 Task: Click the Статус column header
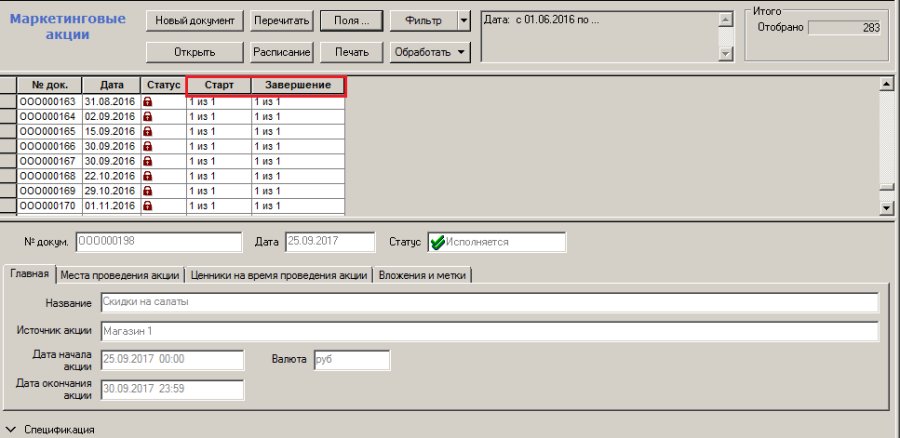164,85
